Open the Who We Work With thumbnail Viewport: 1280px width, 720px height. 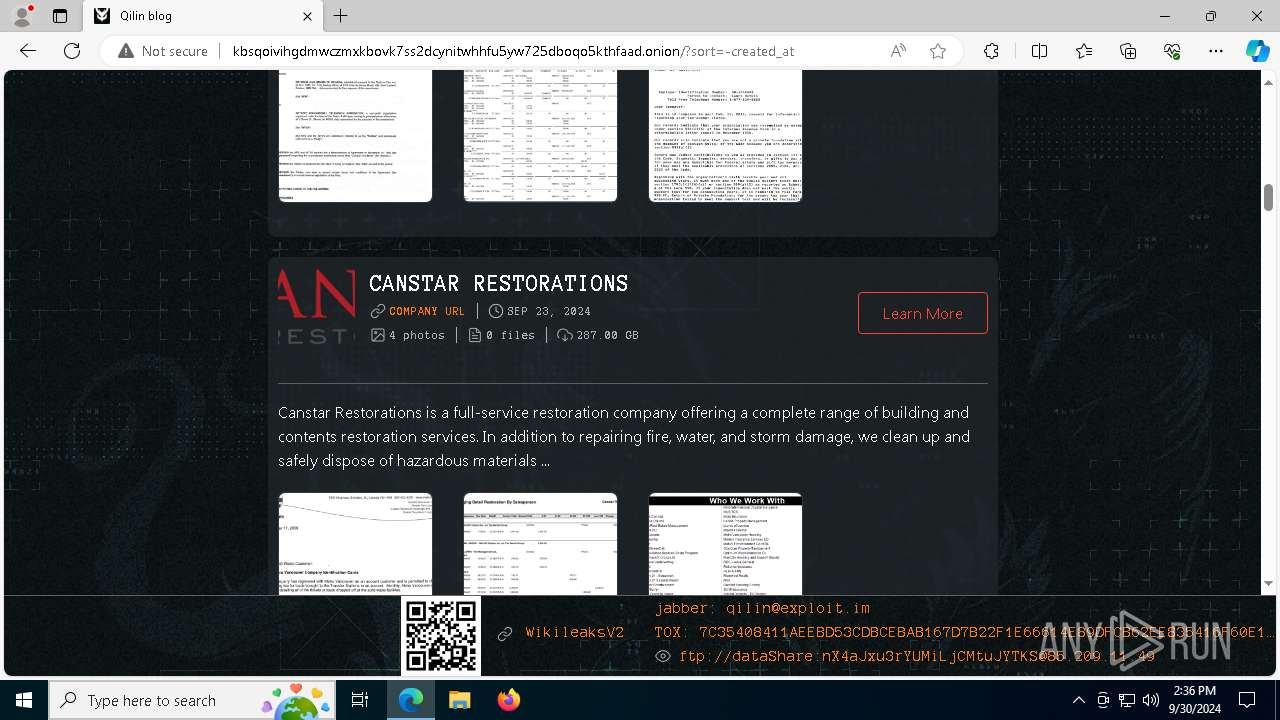pyautogui.click(x=725, y=544)
